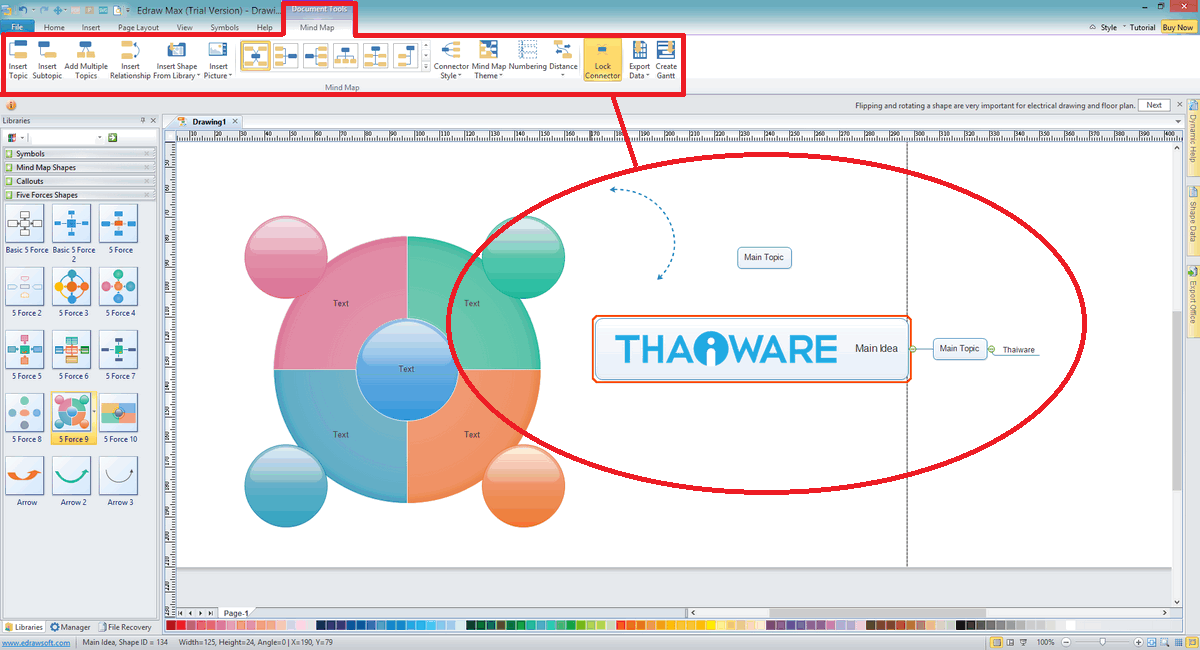
Task: Expand the Callouts library section
Action: 80,182
